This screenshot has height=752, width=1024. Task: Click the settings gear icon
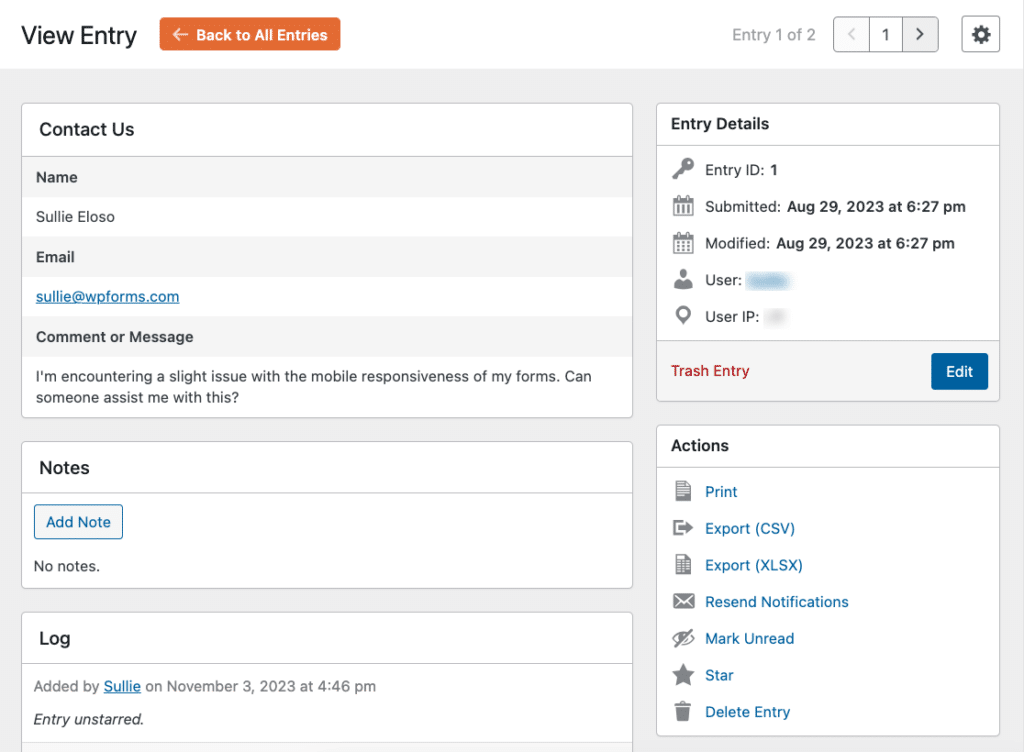click(x=980, y=35)
